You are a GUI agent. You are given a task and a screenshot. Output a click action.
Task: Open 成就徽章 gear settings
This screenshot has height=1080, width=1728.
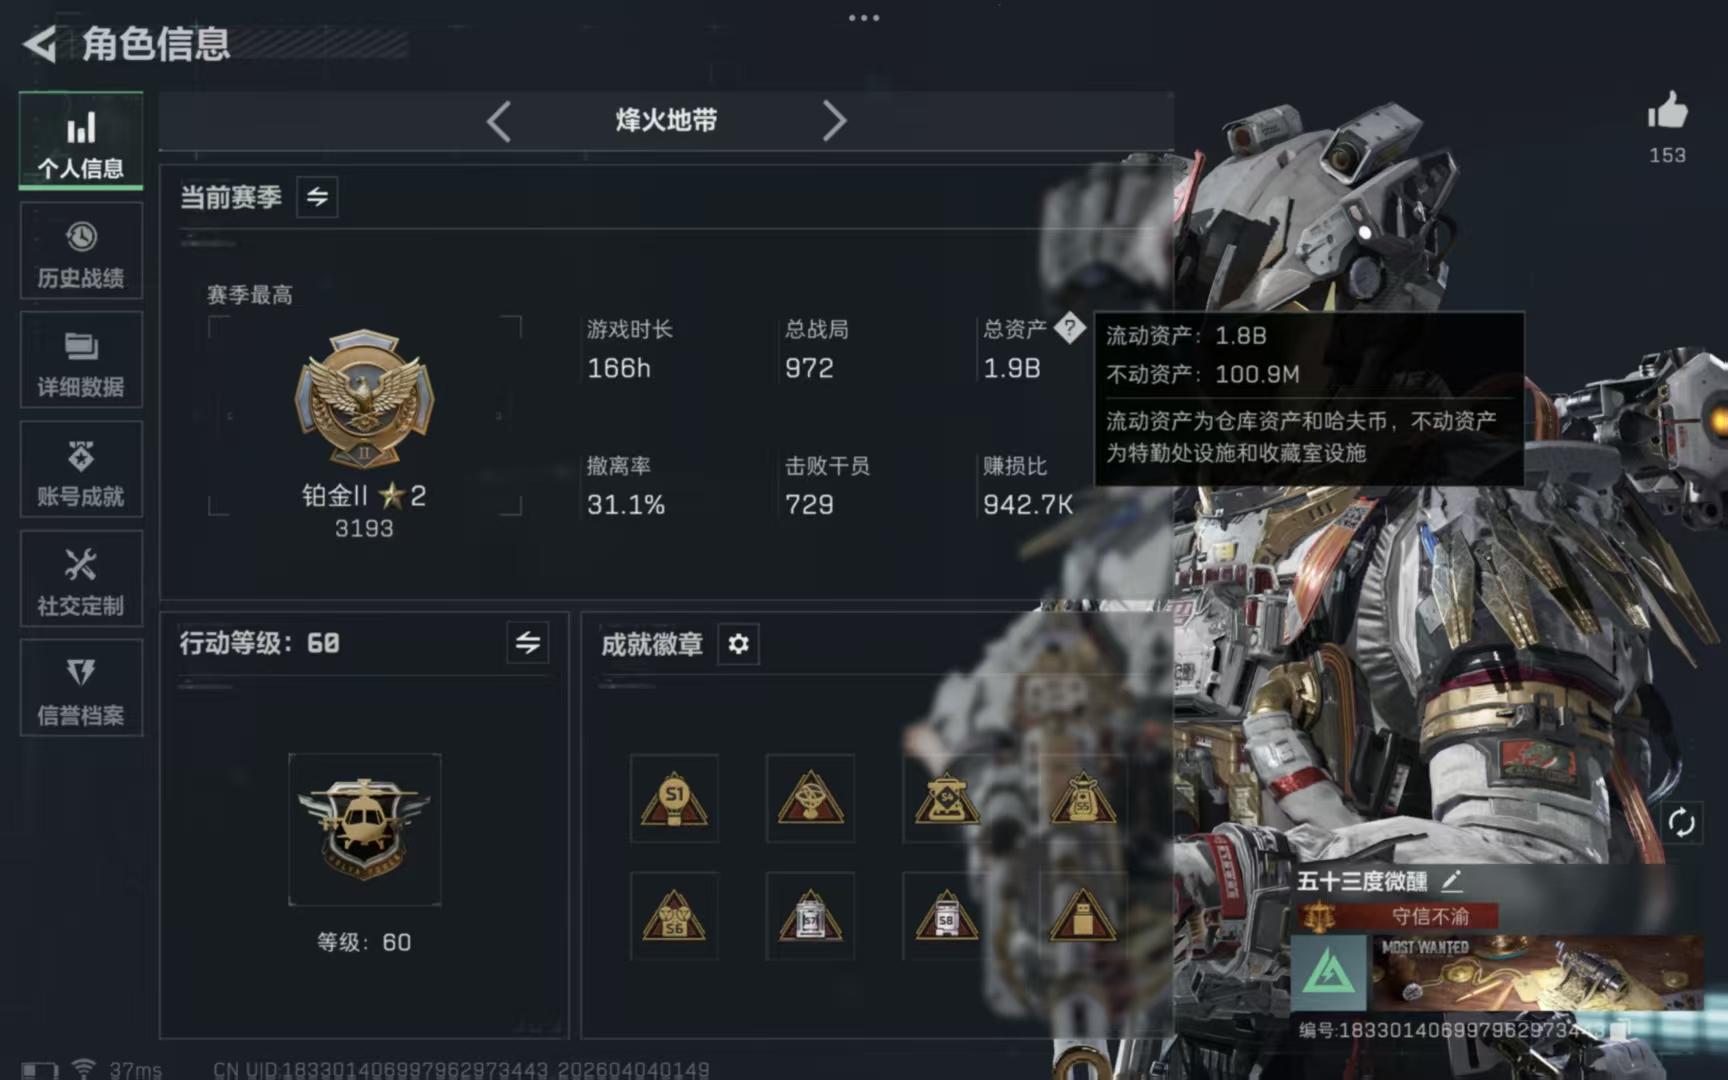pyautogui.click(x=738, y=644)
